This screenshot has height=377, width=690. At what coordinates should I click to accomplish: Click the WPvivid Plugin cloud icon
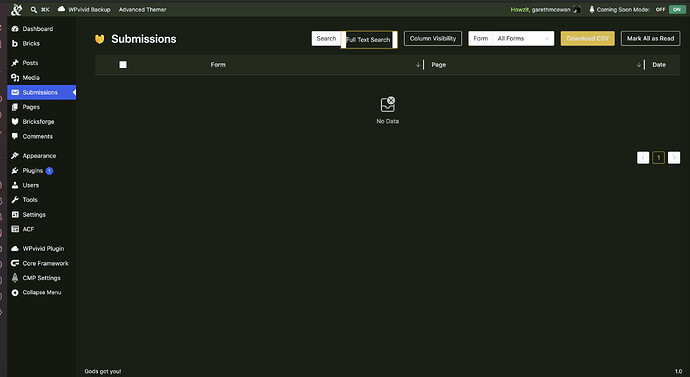(15, 249)
